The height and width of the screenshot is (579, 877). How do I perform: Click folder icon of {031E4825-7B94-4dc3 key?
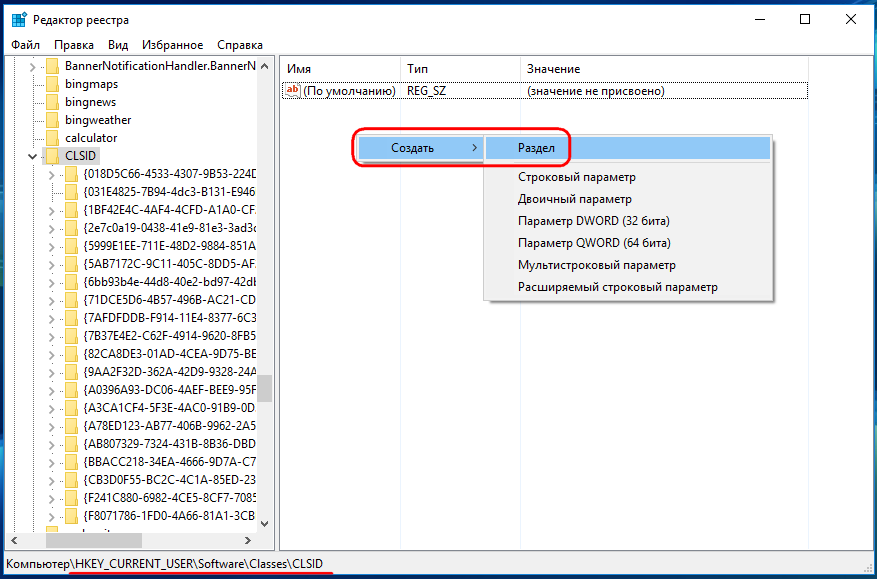tap(71, 192)
